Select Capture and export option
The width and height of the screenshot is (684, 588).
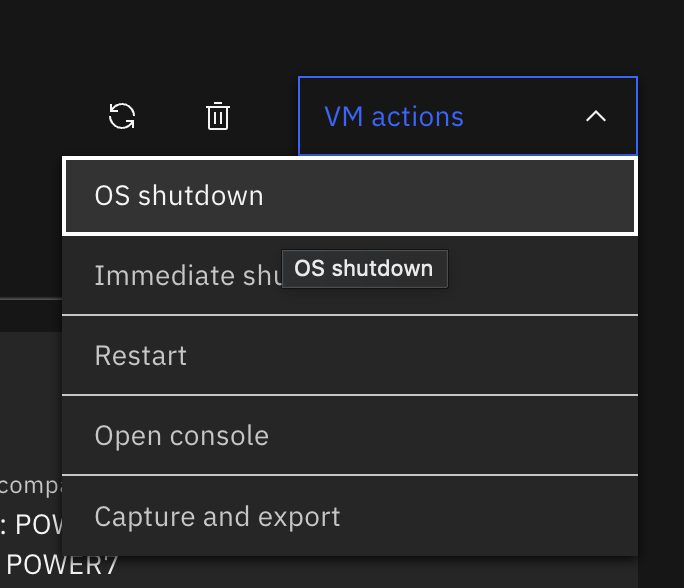click(x=350, y=516)
